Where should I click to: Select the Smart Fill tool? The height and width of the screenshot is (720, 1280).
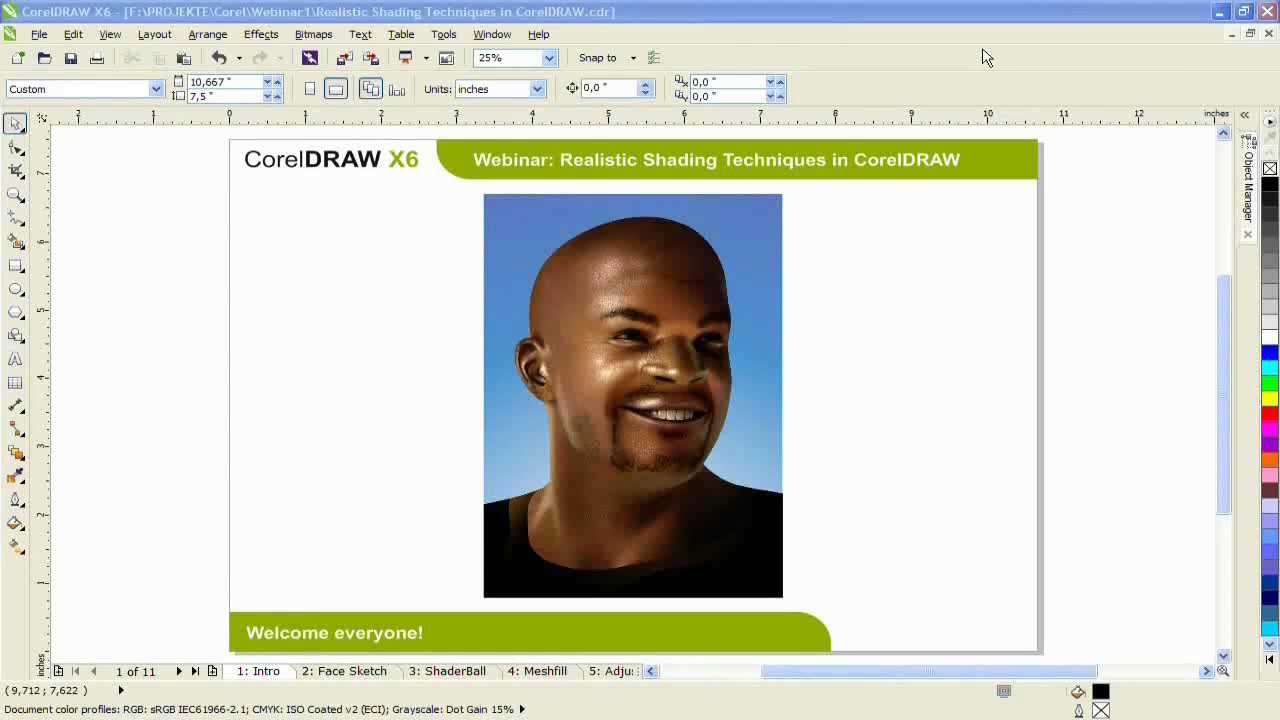click(15, 242)
